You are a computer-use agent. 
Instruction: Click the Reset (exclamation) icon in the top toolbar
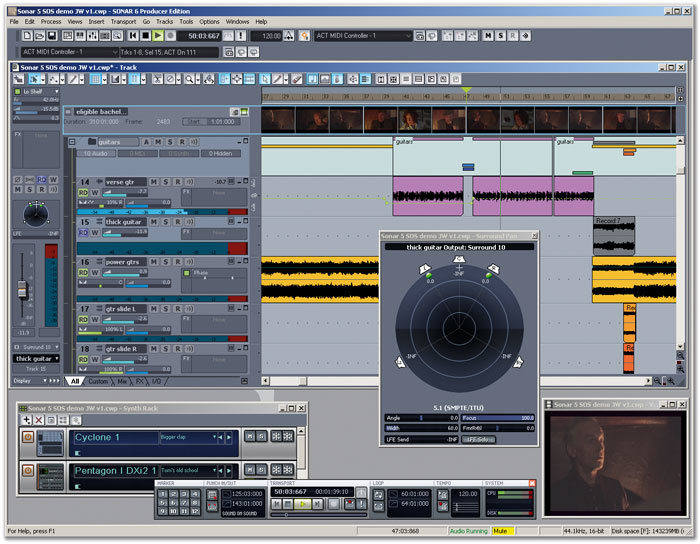pos(241,36)
